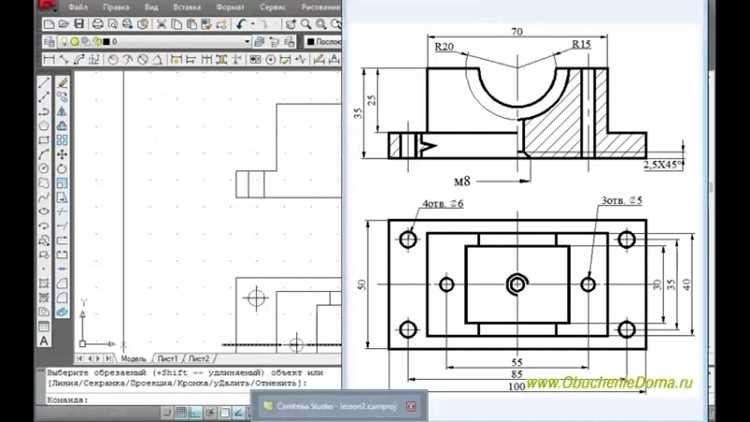
Task: Create a new drawing with the New icon
Action: pyautogui.click(x=49, y=24)
